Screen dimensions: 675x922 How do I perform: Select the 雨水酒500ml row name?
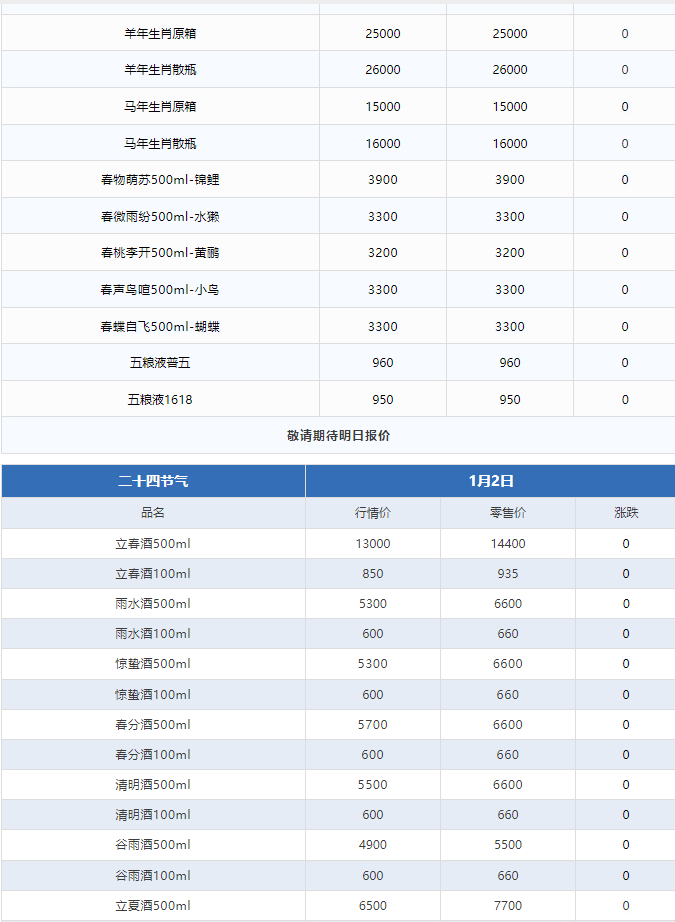pos(153,603)
